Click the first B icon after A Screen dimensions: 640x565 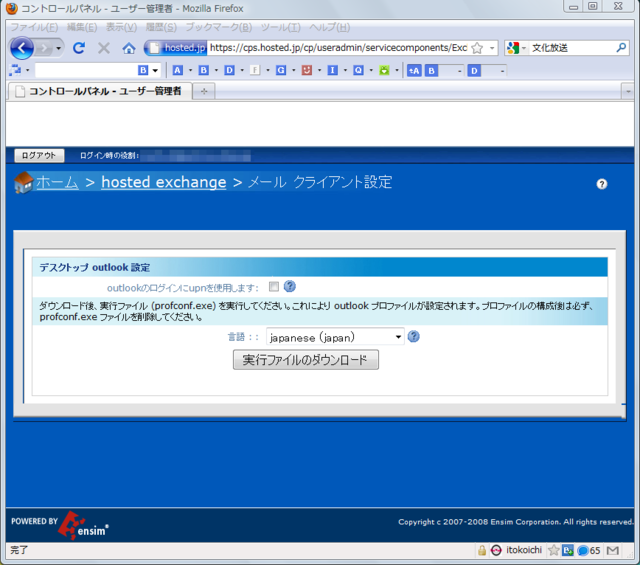(203, 70)
